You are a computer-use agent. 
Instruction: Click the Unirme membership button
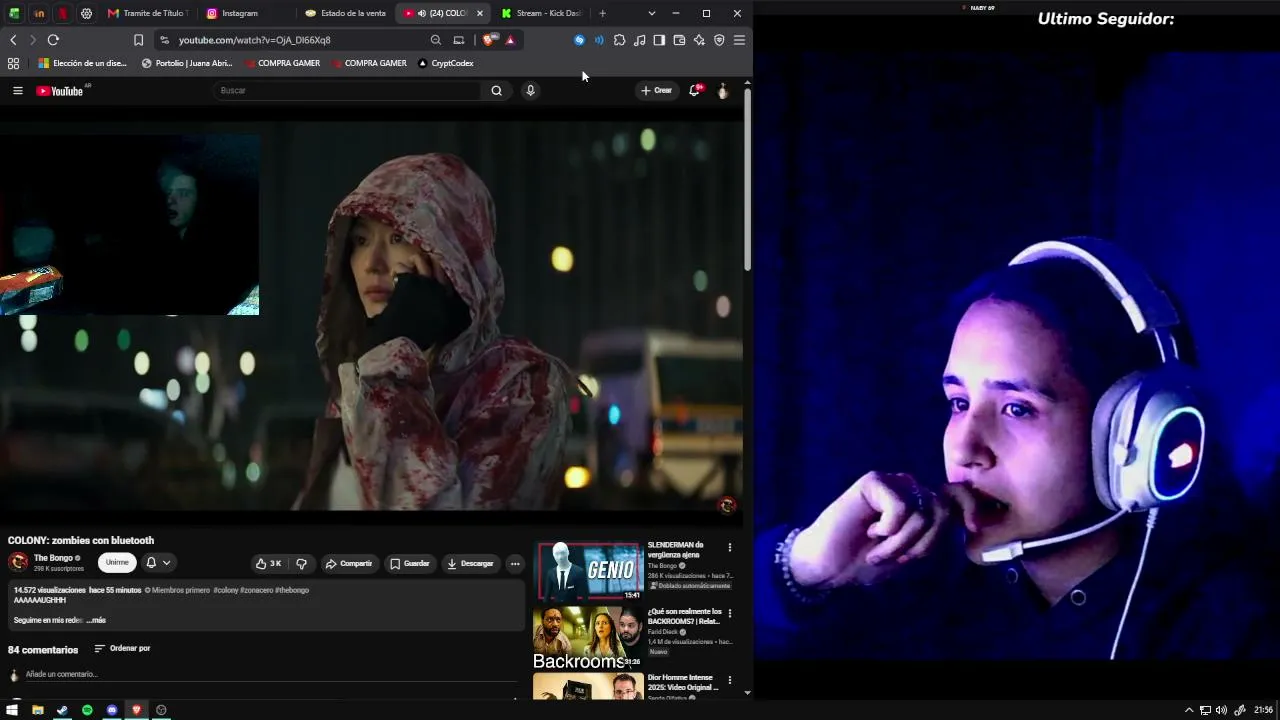tap(117, 562)
